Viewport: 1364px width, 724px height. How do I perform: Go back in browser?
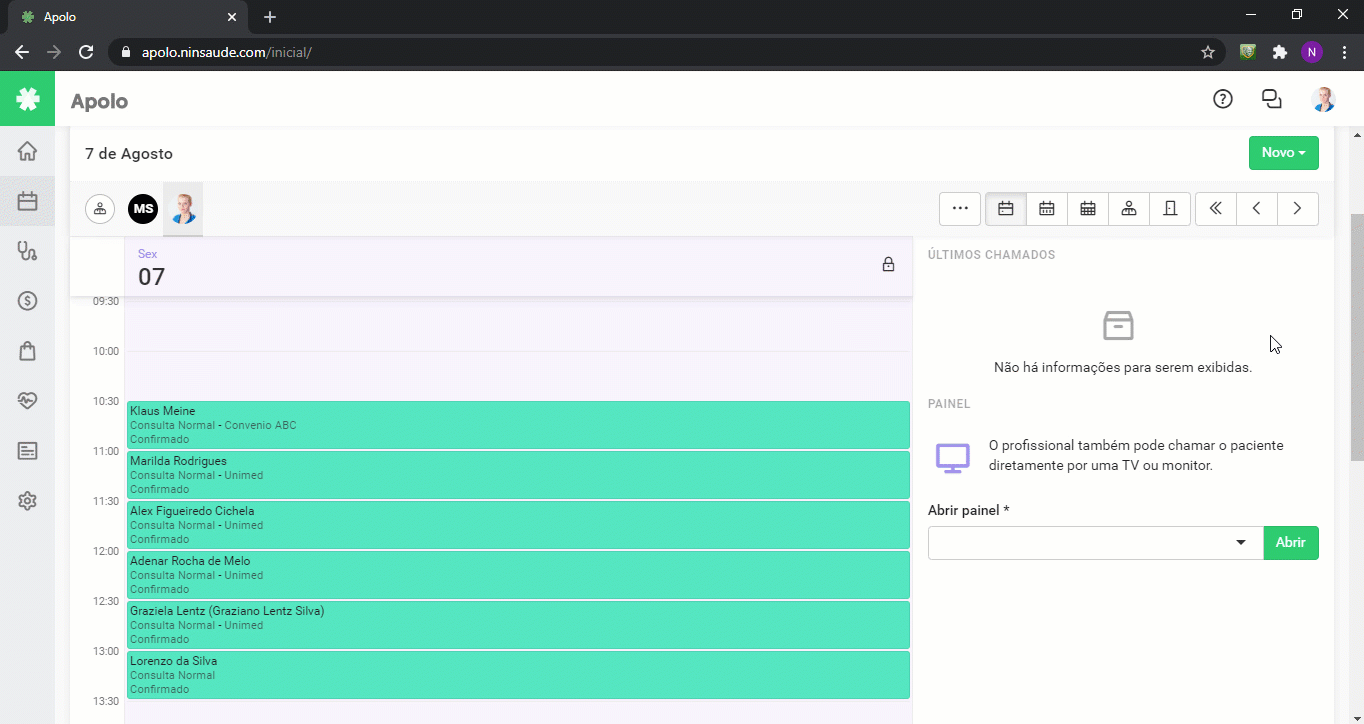click(22, 52)
